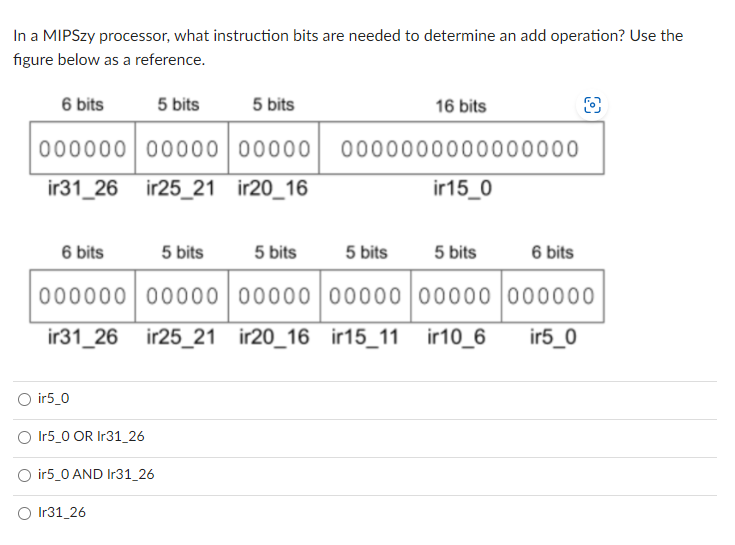Image resolution: width=735 pixels, height=545 pixels.
Task: Click the '16 bits' header label
Action: click(461, 106)
